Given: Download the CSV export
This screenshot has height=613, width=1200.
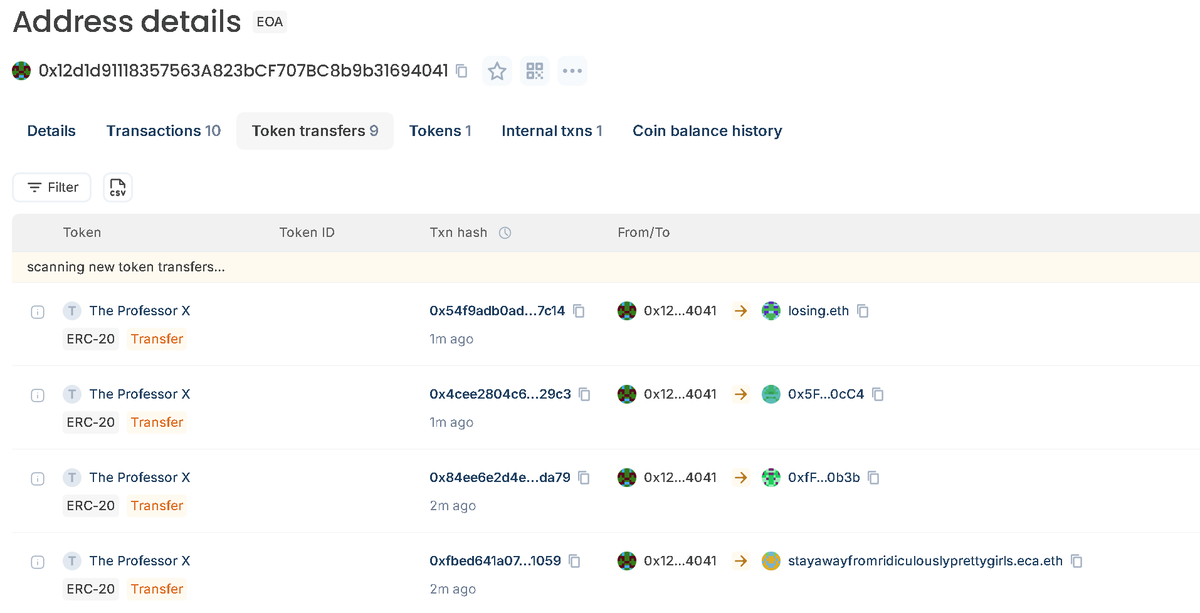Looking at the screenshot, I should [x=118, y=187].
